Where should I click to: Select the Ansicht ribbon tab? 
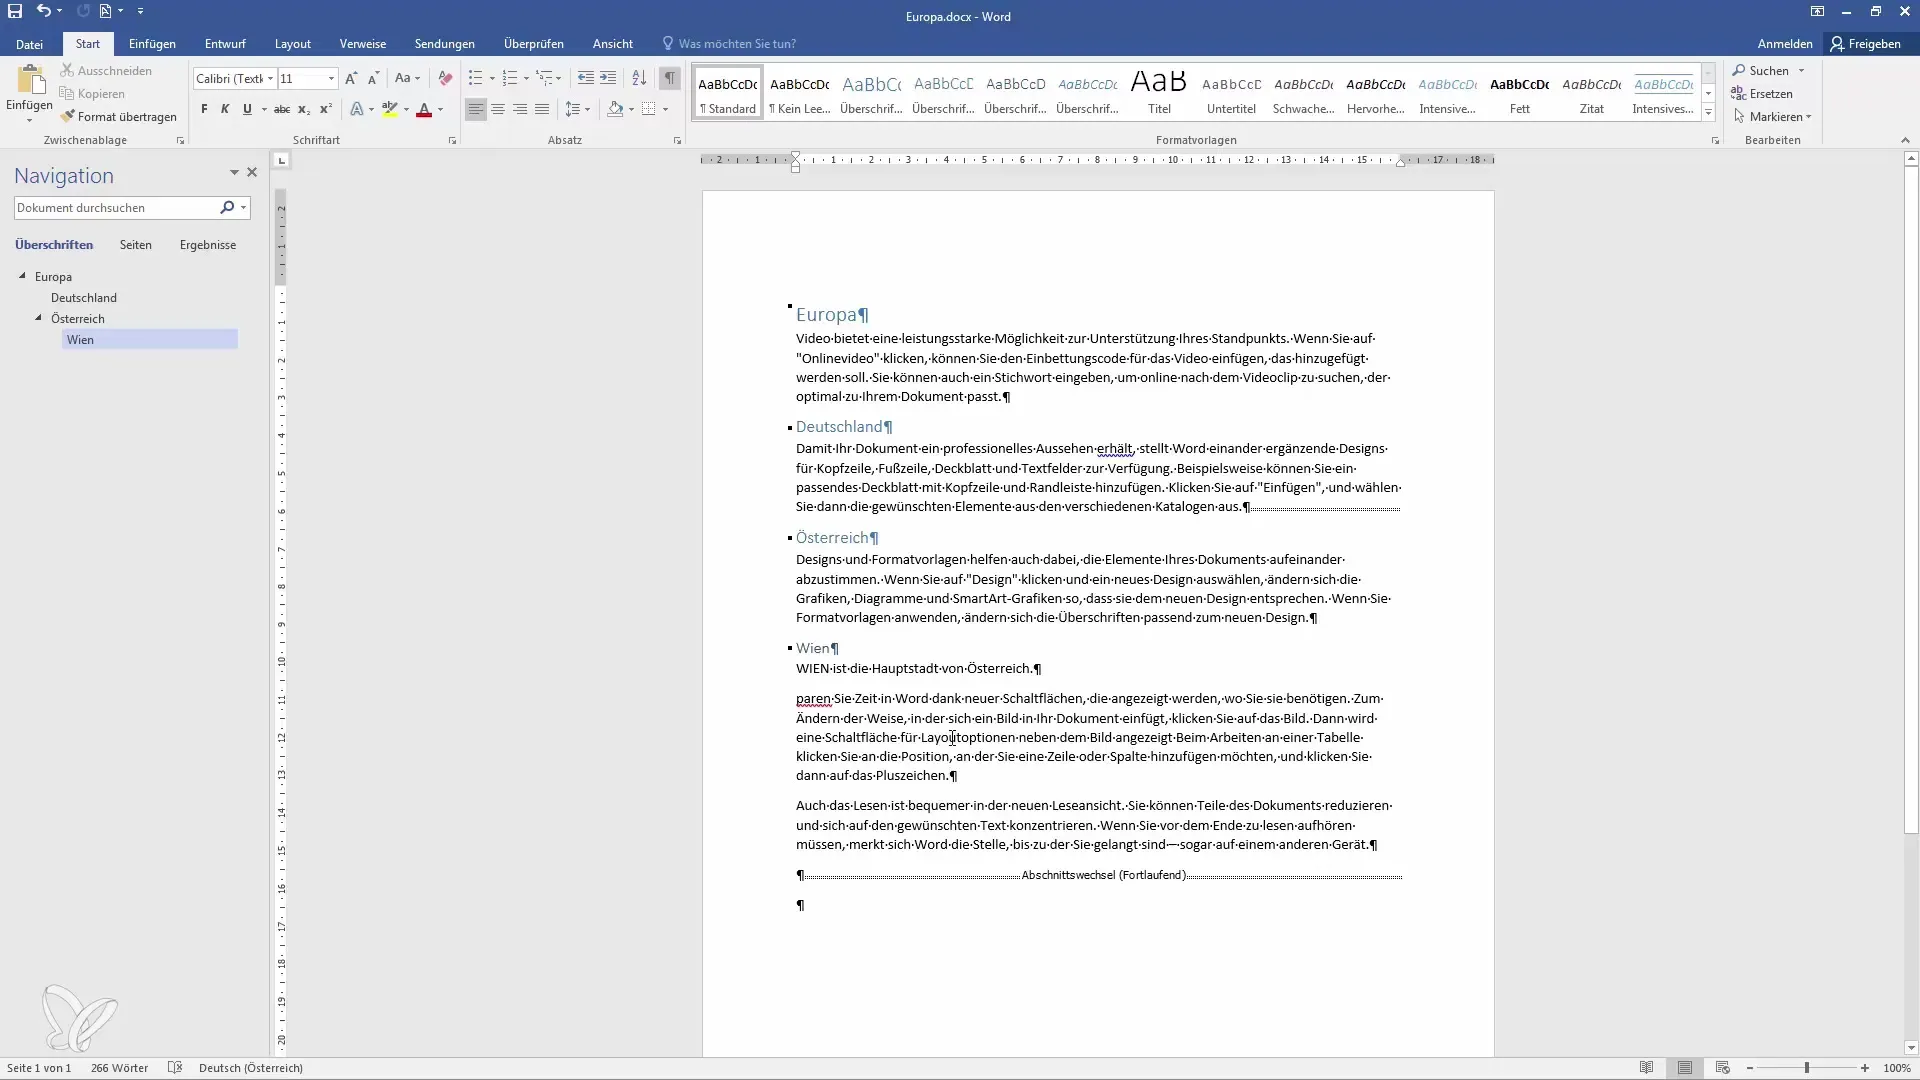[612, 44]
